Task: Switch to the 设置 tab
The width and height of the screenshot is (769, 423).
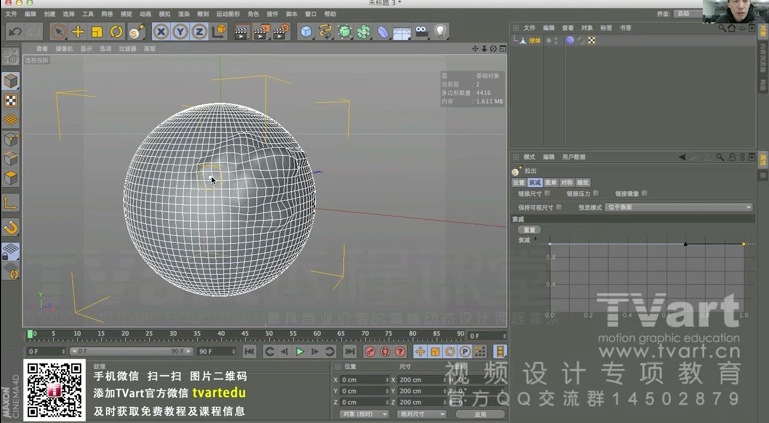Action: 519,182
